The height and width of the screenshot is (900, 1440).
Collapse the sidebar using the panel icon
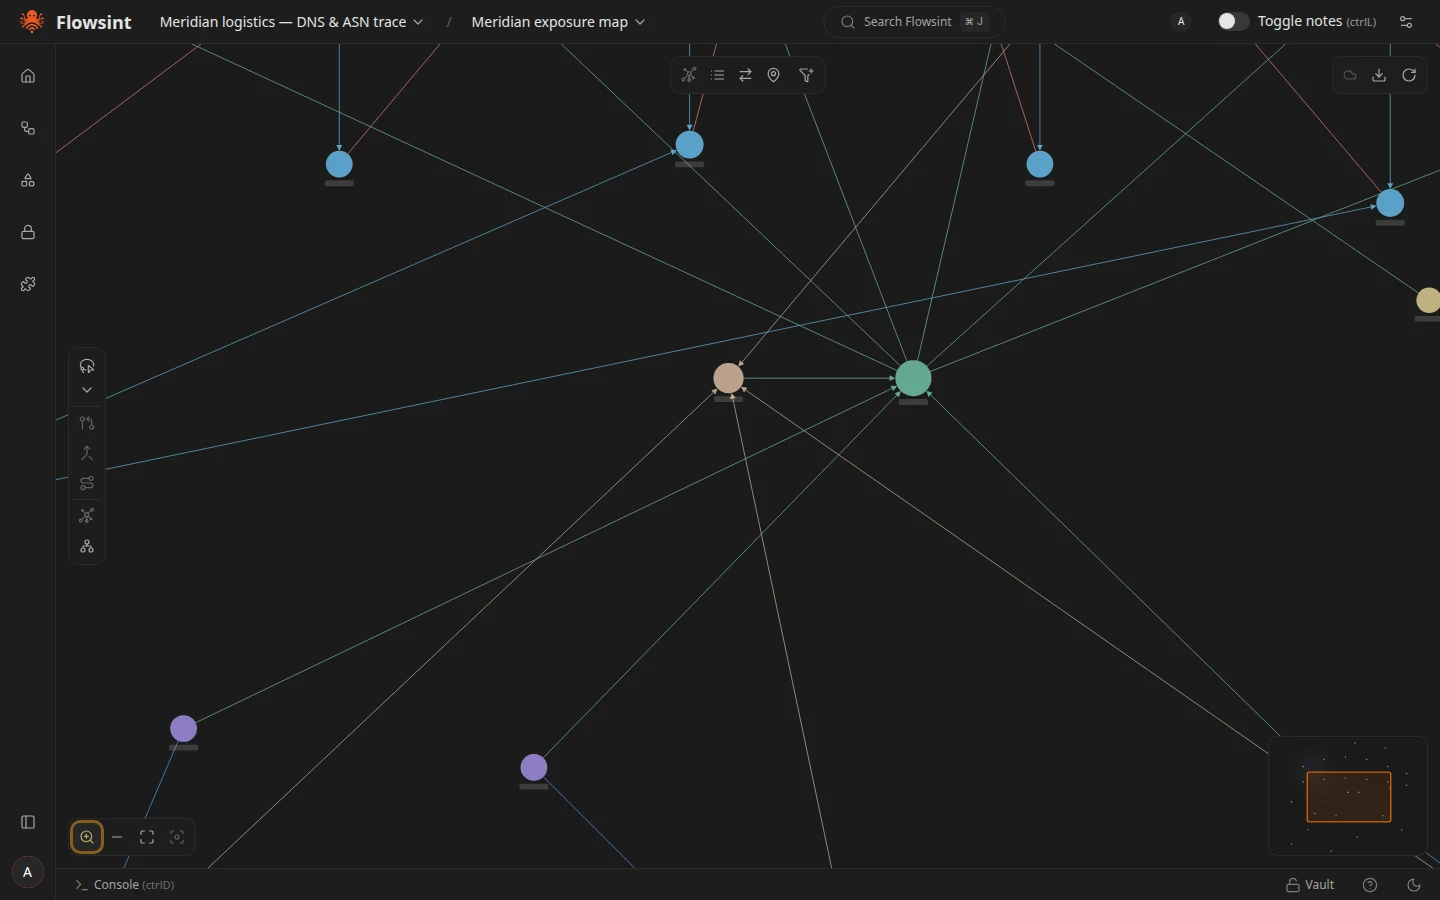[x=28, y=822]
